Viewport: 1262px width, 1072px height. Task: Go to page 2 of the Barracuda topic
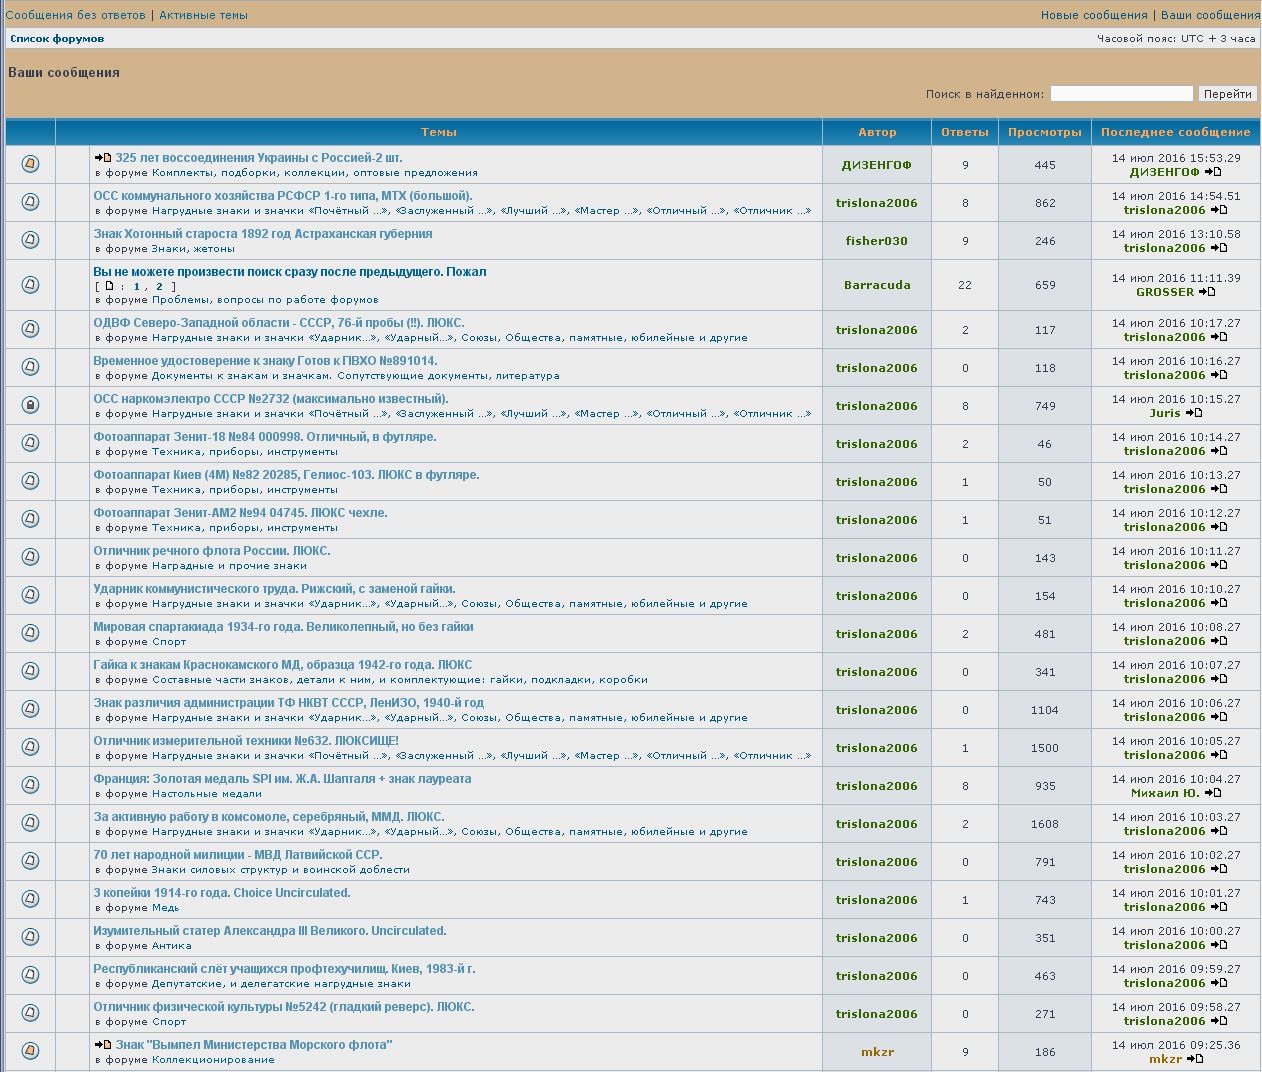[159, 287]
